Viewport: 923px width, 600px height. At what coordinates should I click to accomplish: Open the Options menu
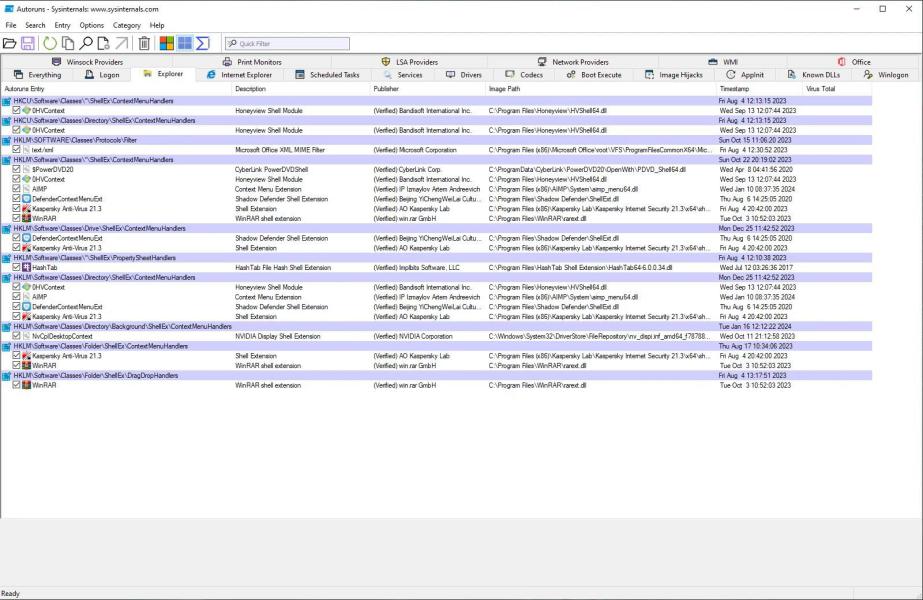coord(91,25)
